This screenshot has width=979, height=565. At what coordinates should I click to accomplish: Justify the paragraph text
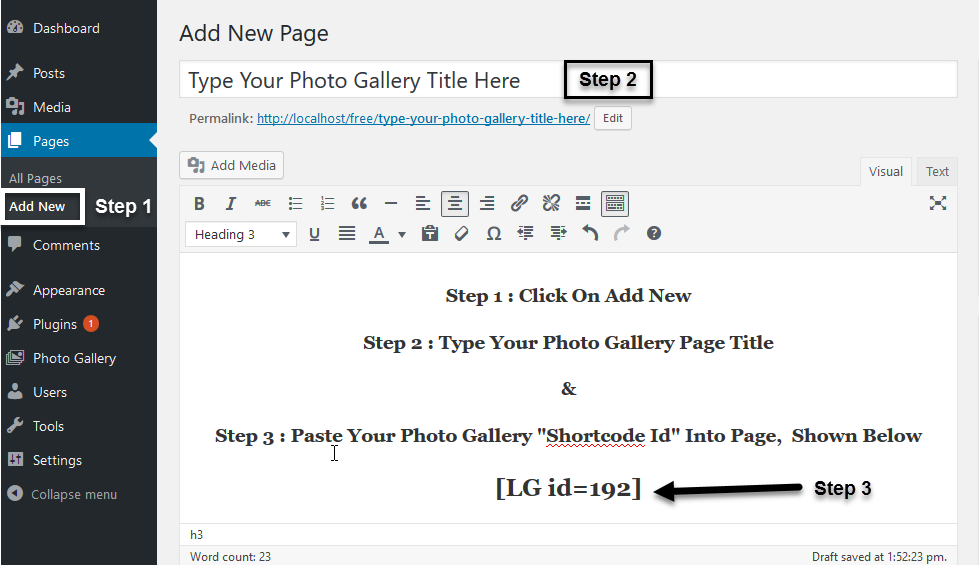click(347, 233)
